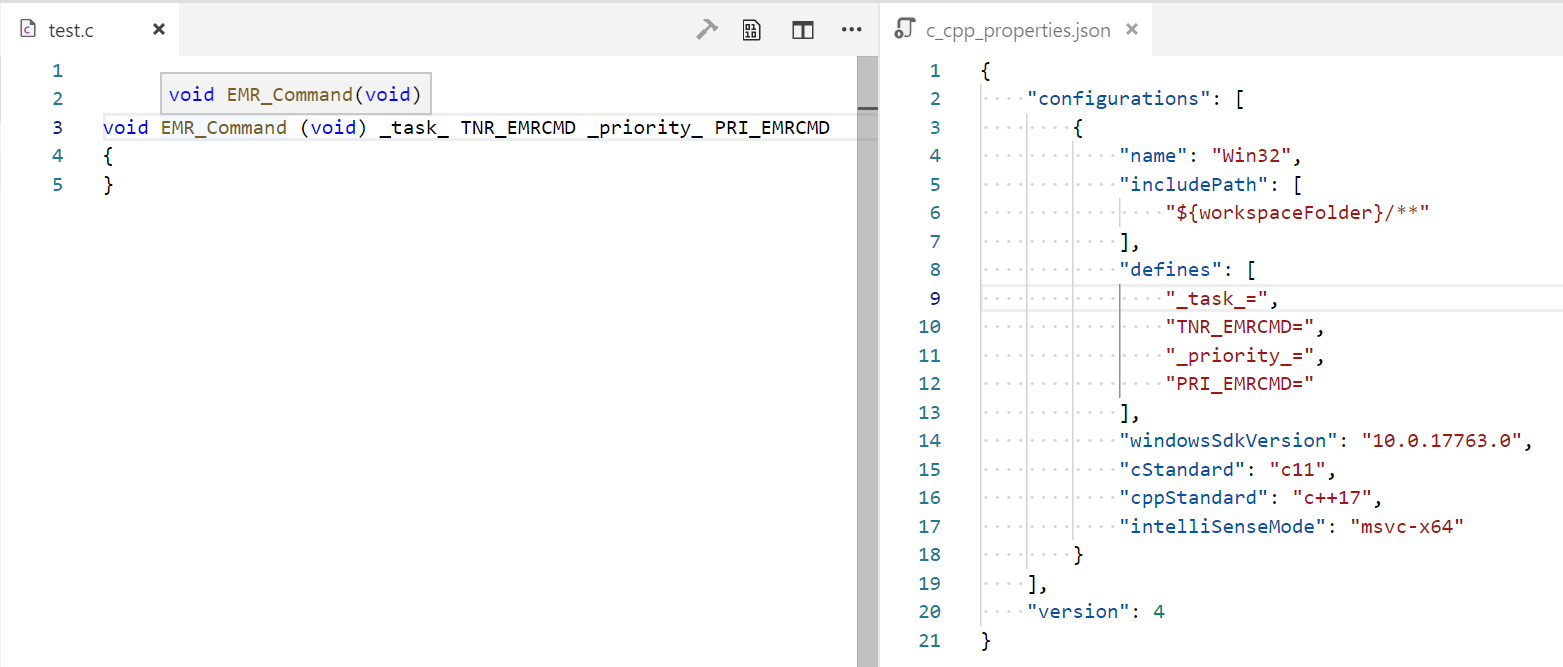Close the c_cpp_properties.json tab
The image size is (1563, 667).
click(x=1131, y=29)
